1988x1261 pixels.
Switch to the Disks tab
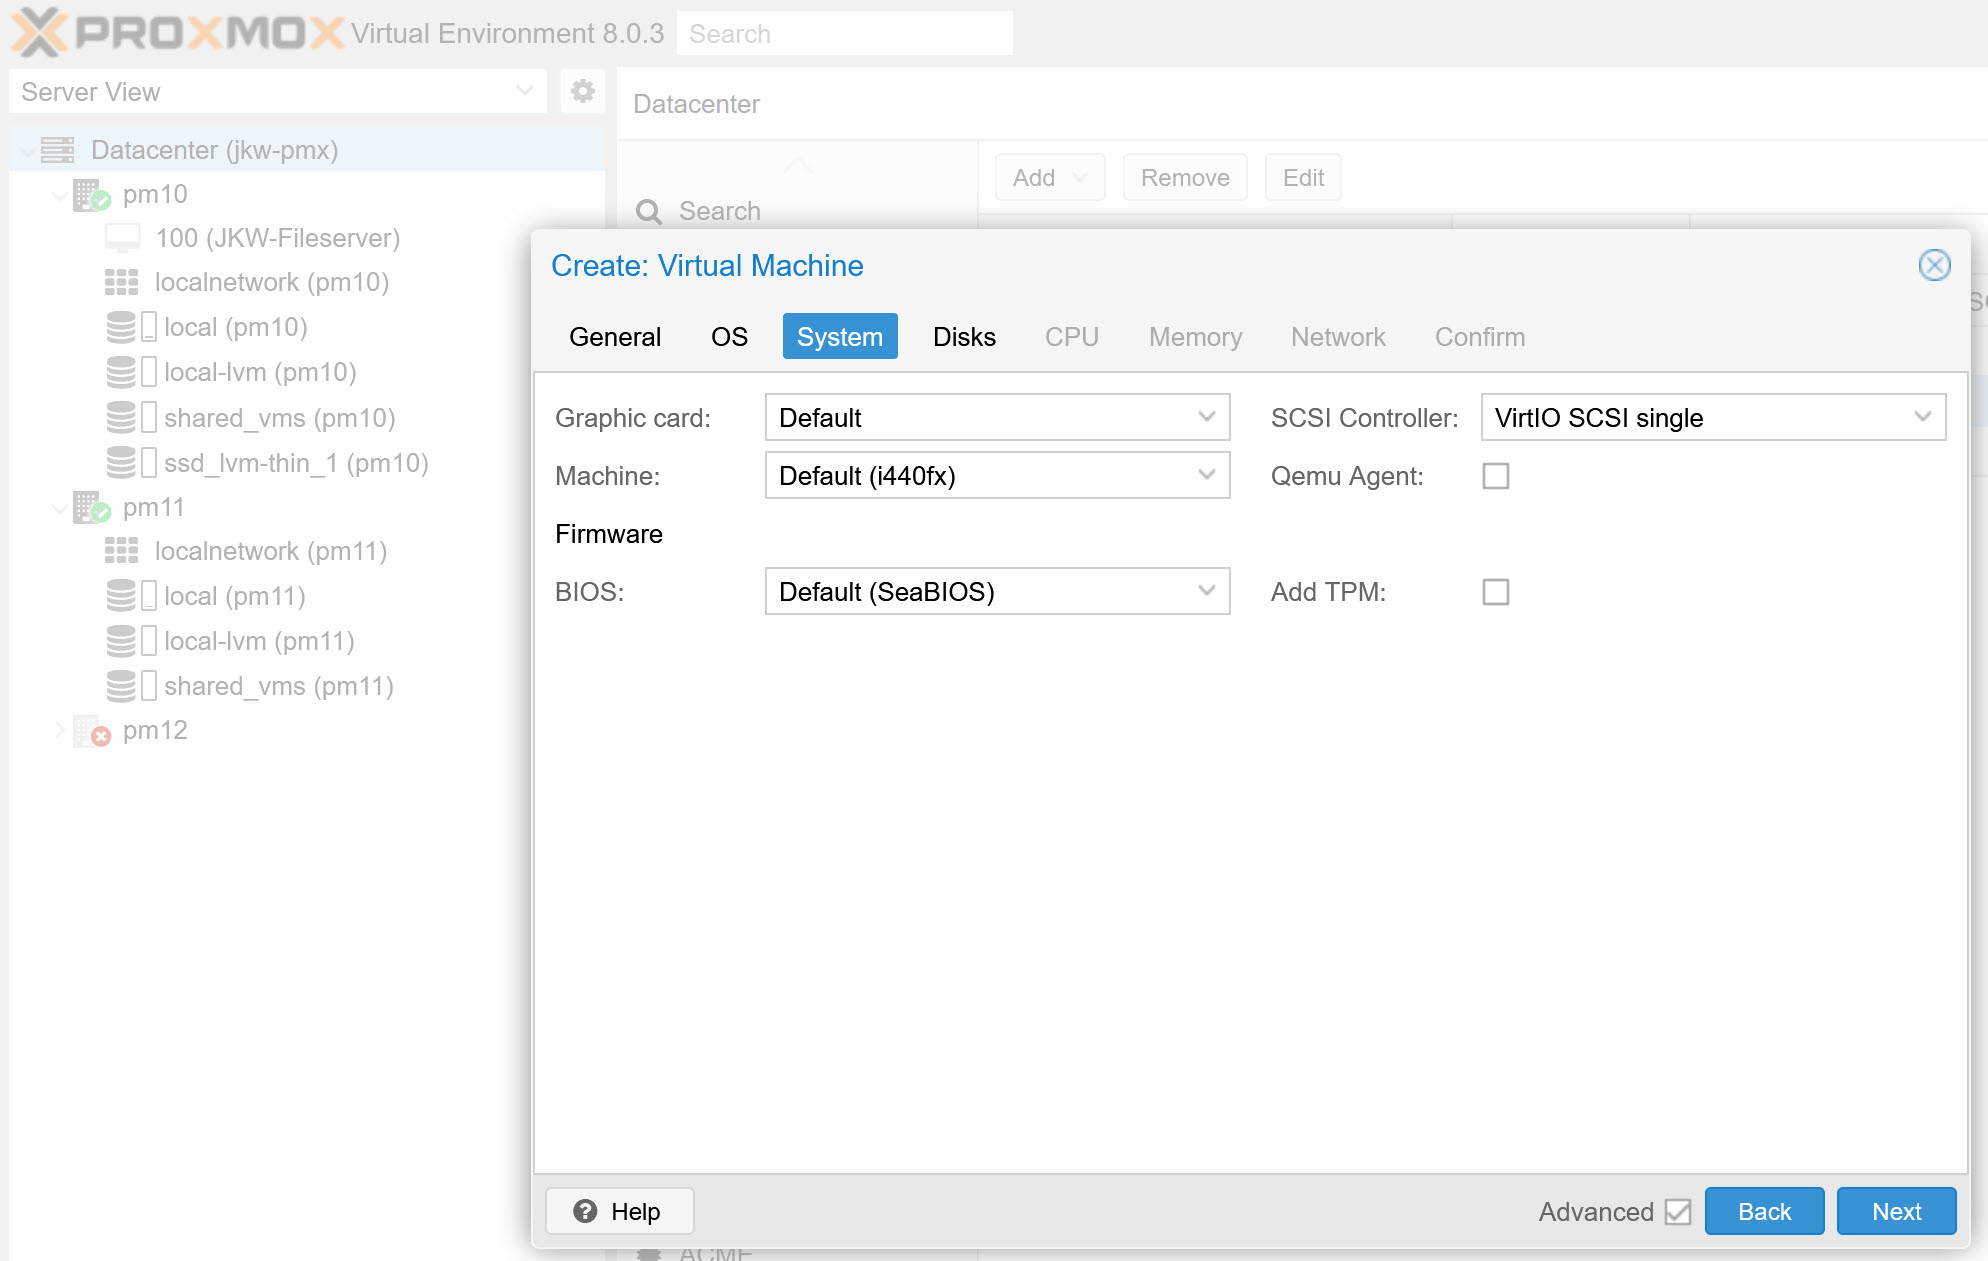[963, 337]
